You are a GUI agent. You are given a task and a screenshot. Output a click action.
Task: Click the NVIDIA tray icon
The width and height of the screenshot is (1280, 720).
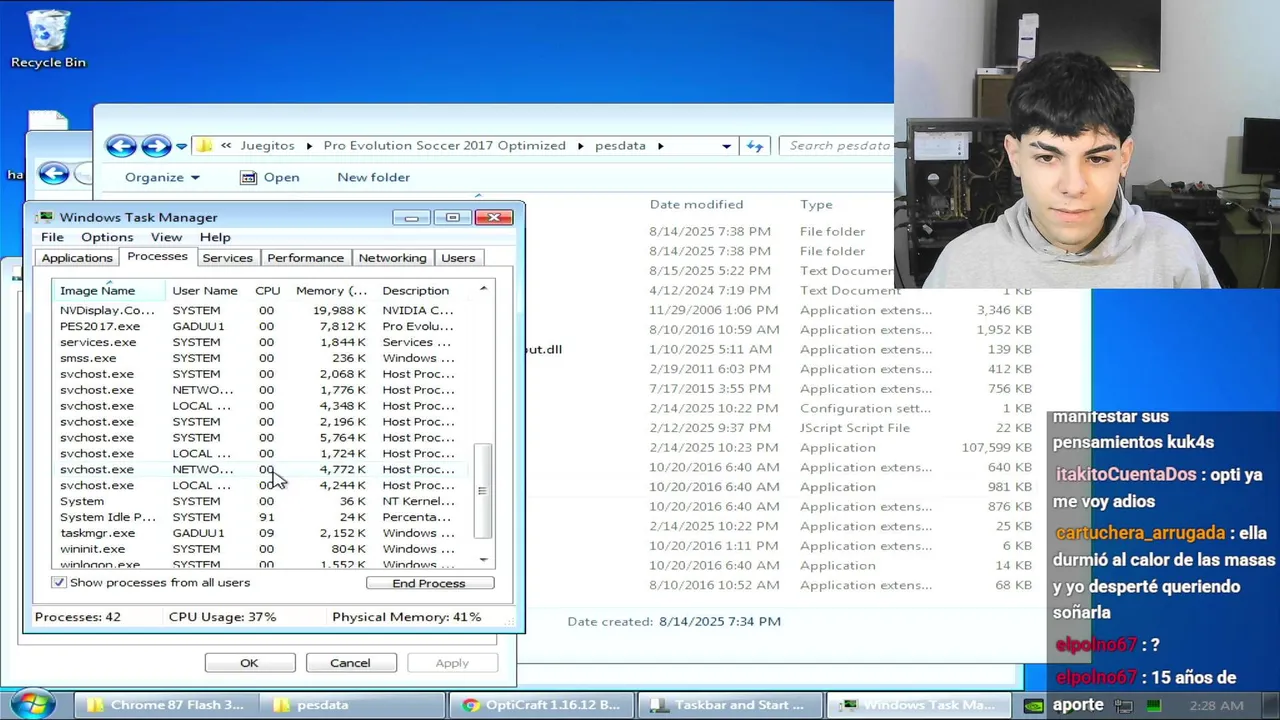1034,706
